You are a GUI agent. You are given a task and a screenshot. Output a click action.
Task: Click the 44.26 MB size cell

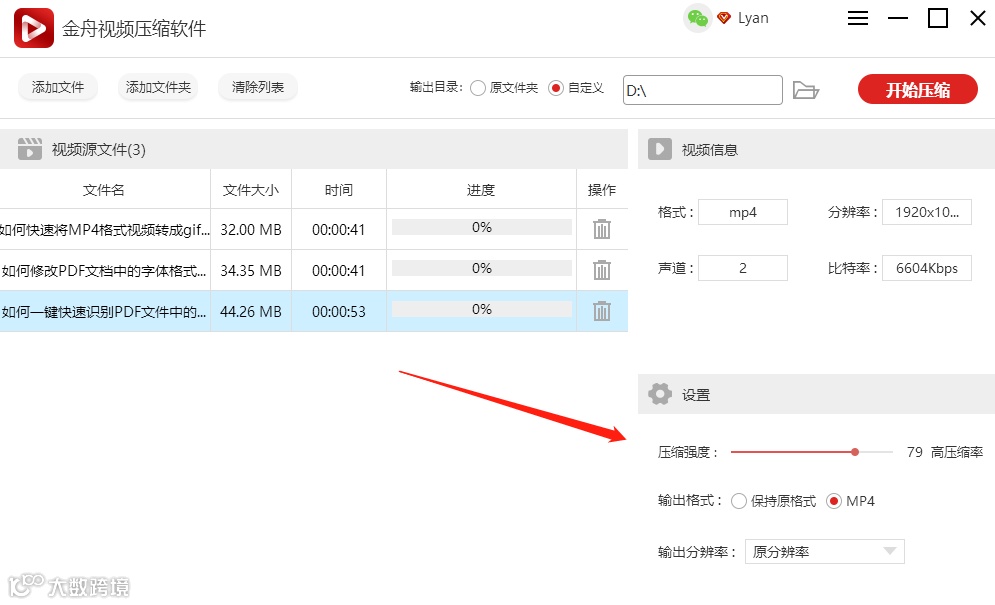[251, 311]
